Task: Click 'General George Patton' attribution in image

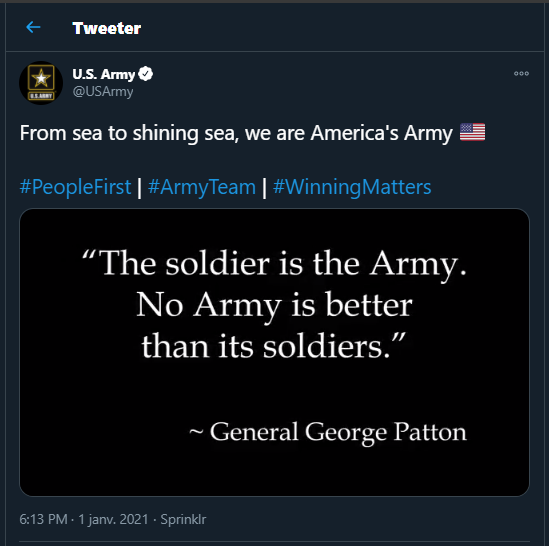Action: click(338, 432)
